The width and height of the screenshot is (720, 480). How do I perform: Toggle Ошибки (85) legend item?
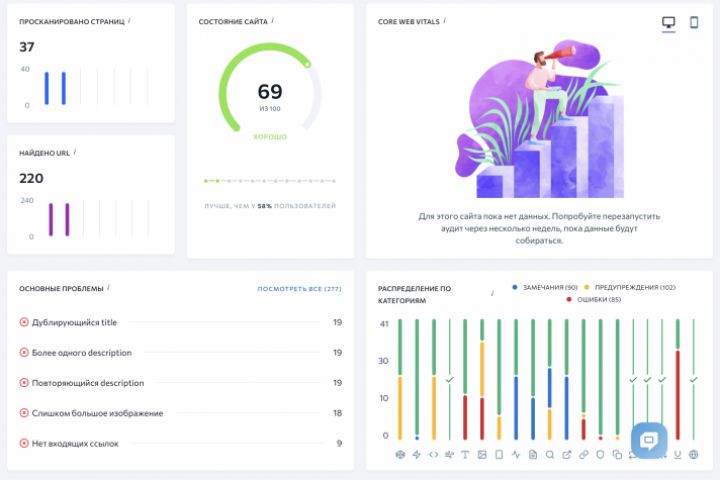[x=594, y=299]
